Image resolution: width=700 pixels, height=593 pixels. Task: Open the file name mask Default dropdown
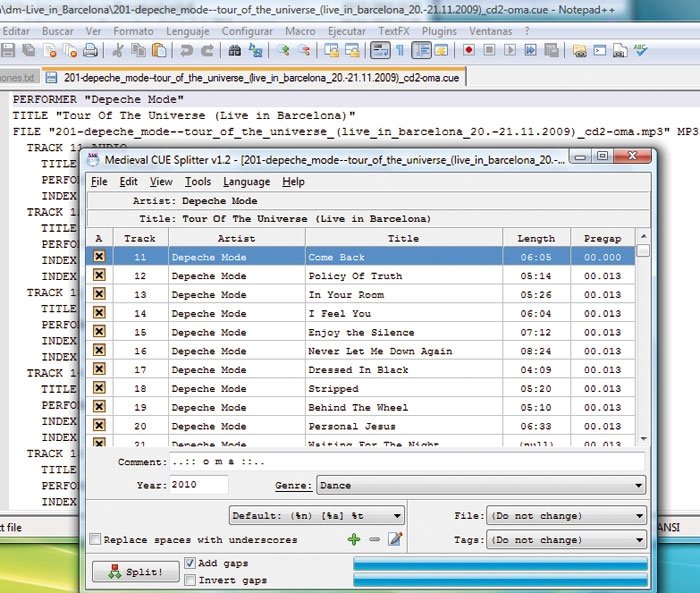(x=317, y=516)
